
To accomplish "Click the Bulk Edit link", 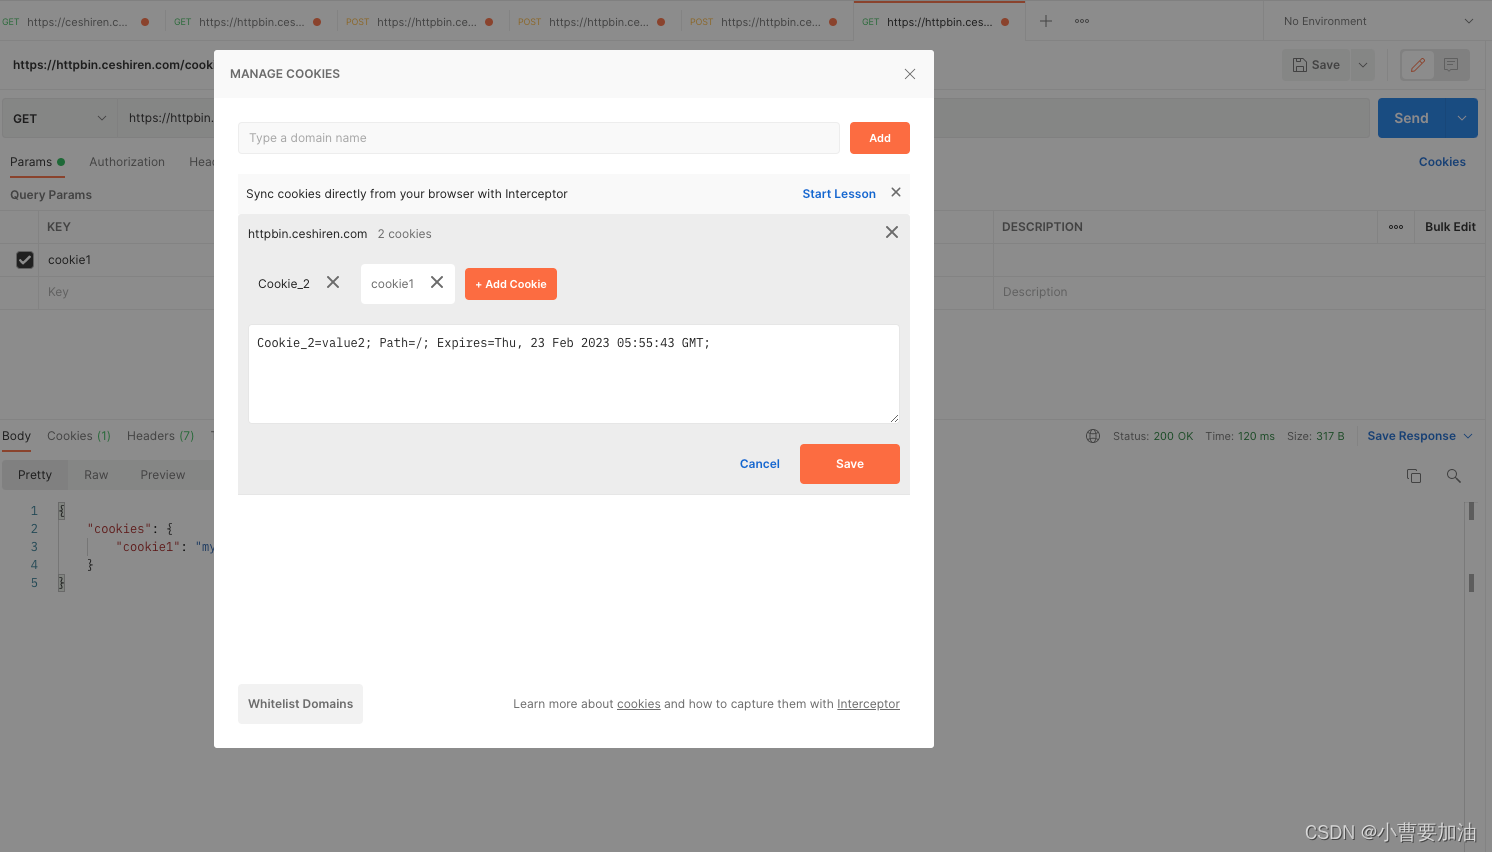I will [1450, 227].
